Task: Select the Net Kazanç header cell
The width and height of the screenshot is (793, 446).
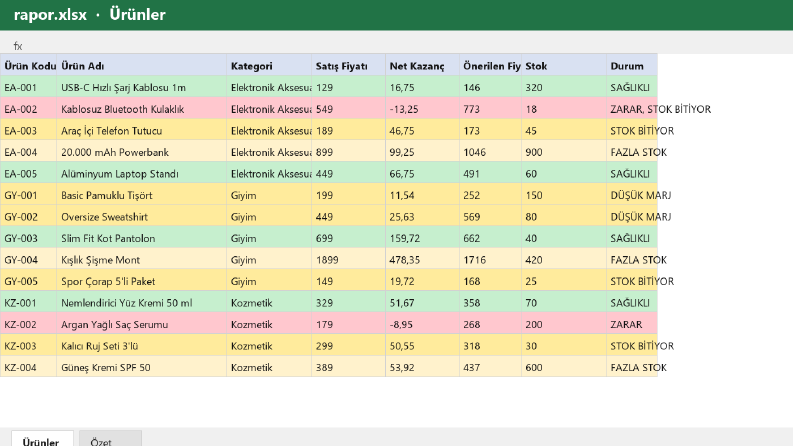Action: [x=422, y=65]
